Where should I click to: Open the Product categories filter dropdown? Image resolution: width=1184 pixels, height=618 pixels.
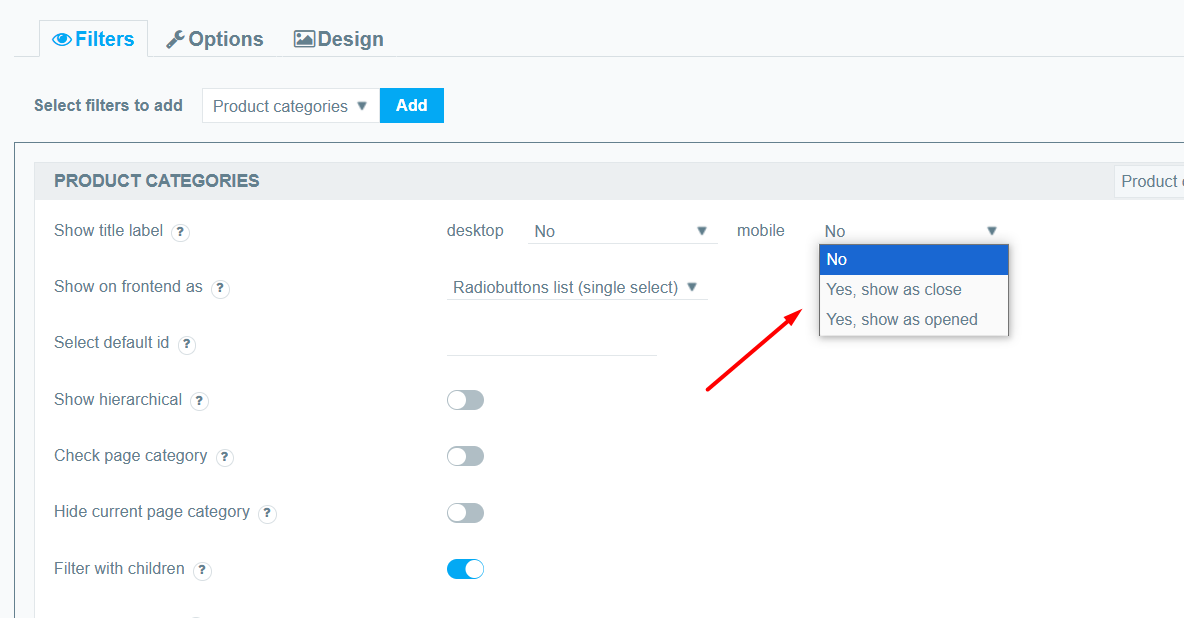pos(291,106)
